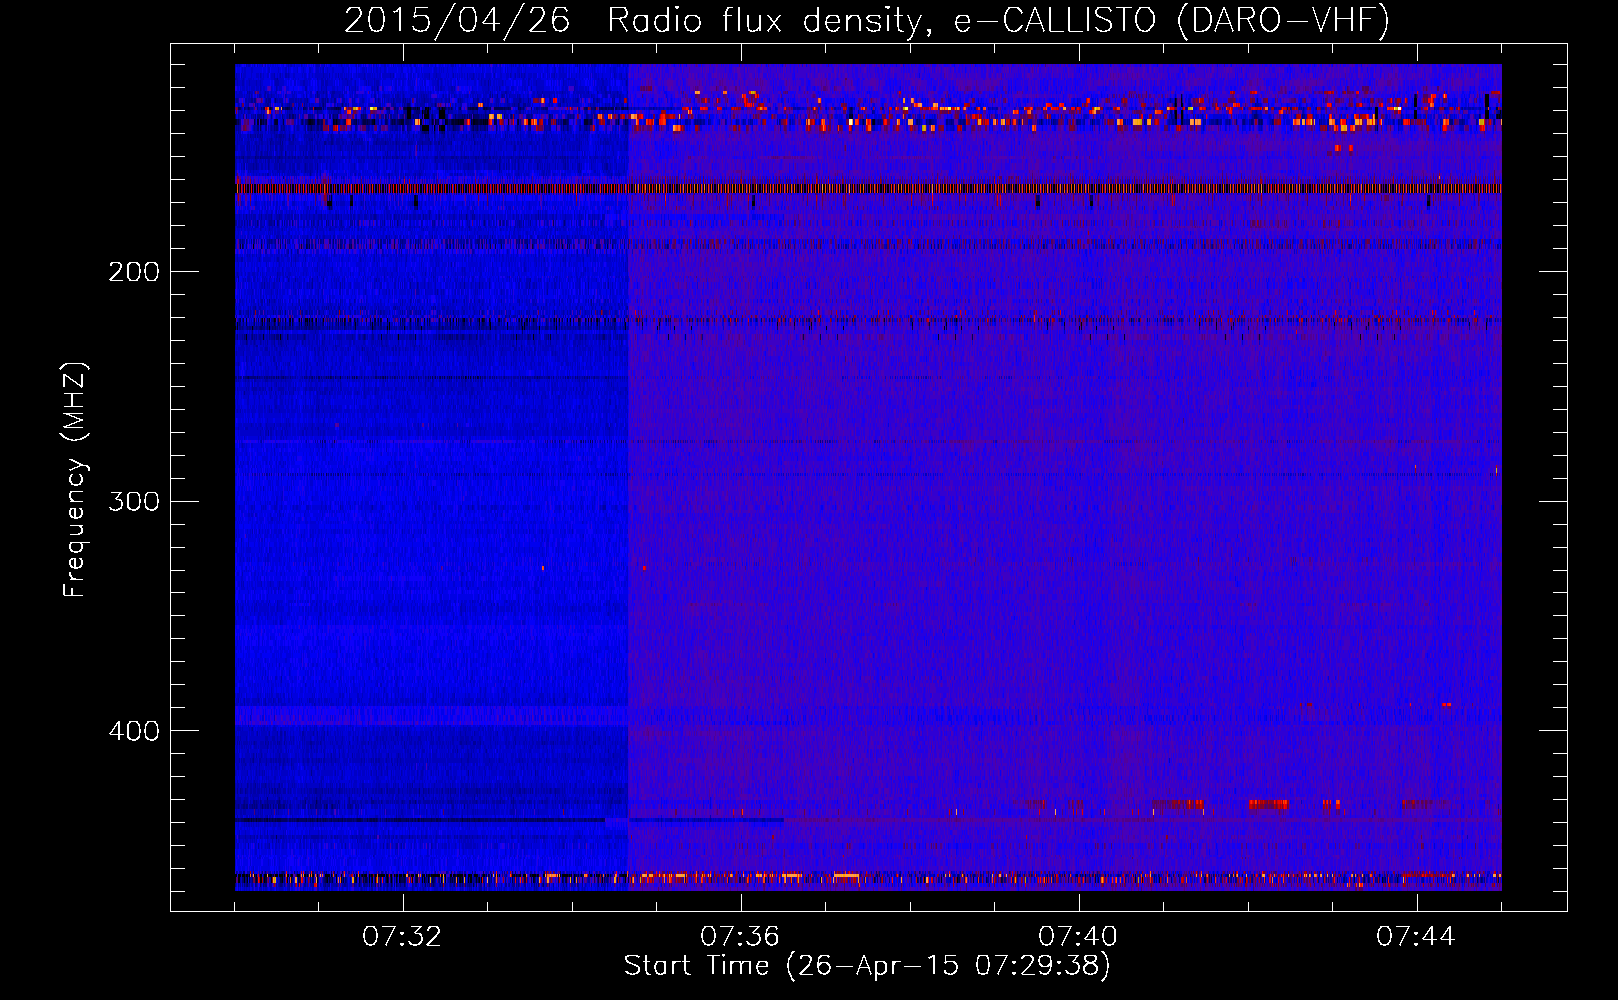1618x1000 pixels.
Task: Click the 07:40 time tick label
Action: click(1078, 936)
